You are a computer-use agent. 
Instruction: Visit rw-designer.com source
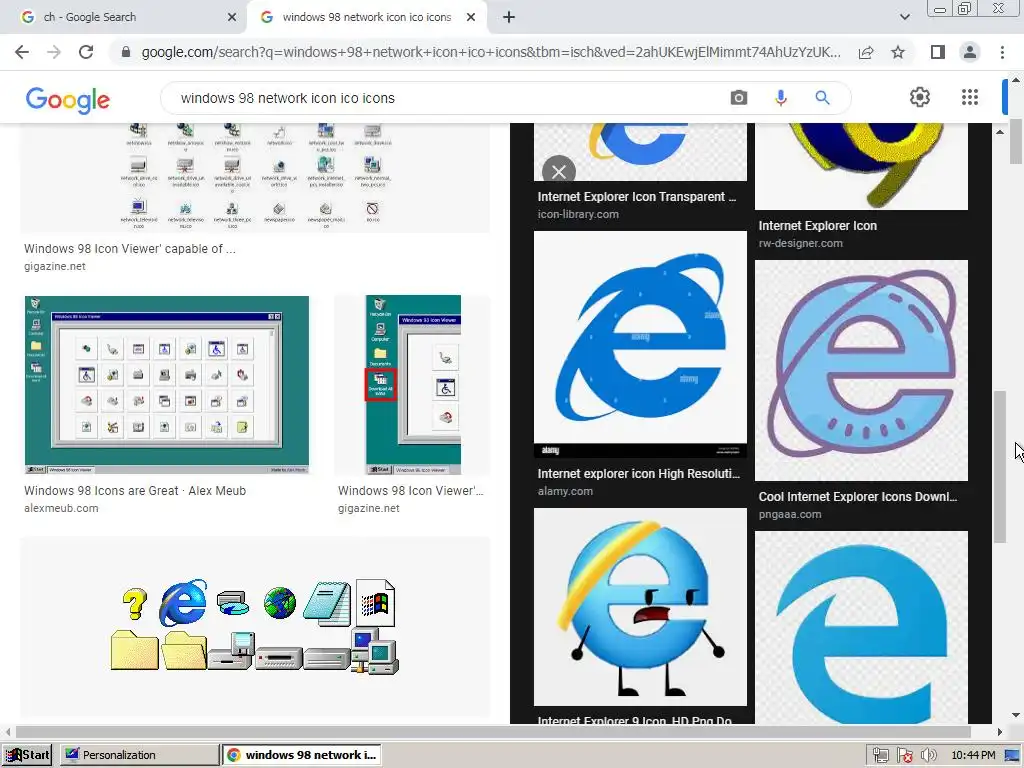coord(801,244)
